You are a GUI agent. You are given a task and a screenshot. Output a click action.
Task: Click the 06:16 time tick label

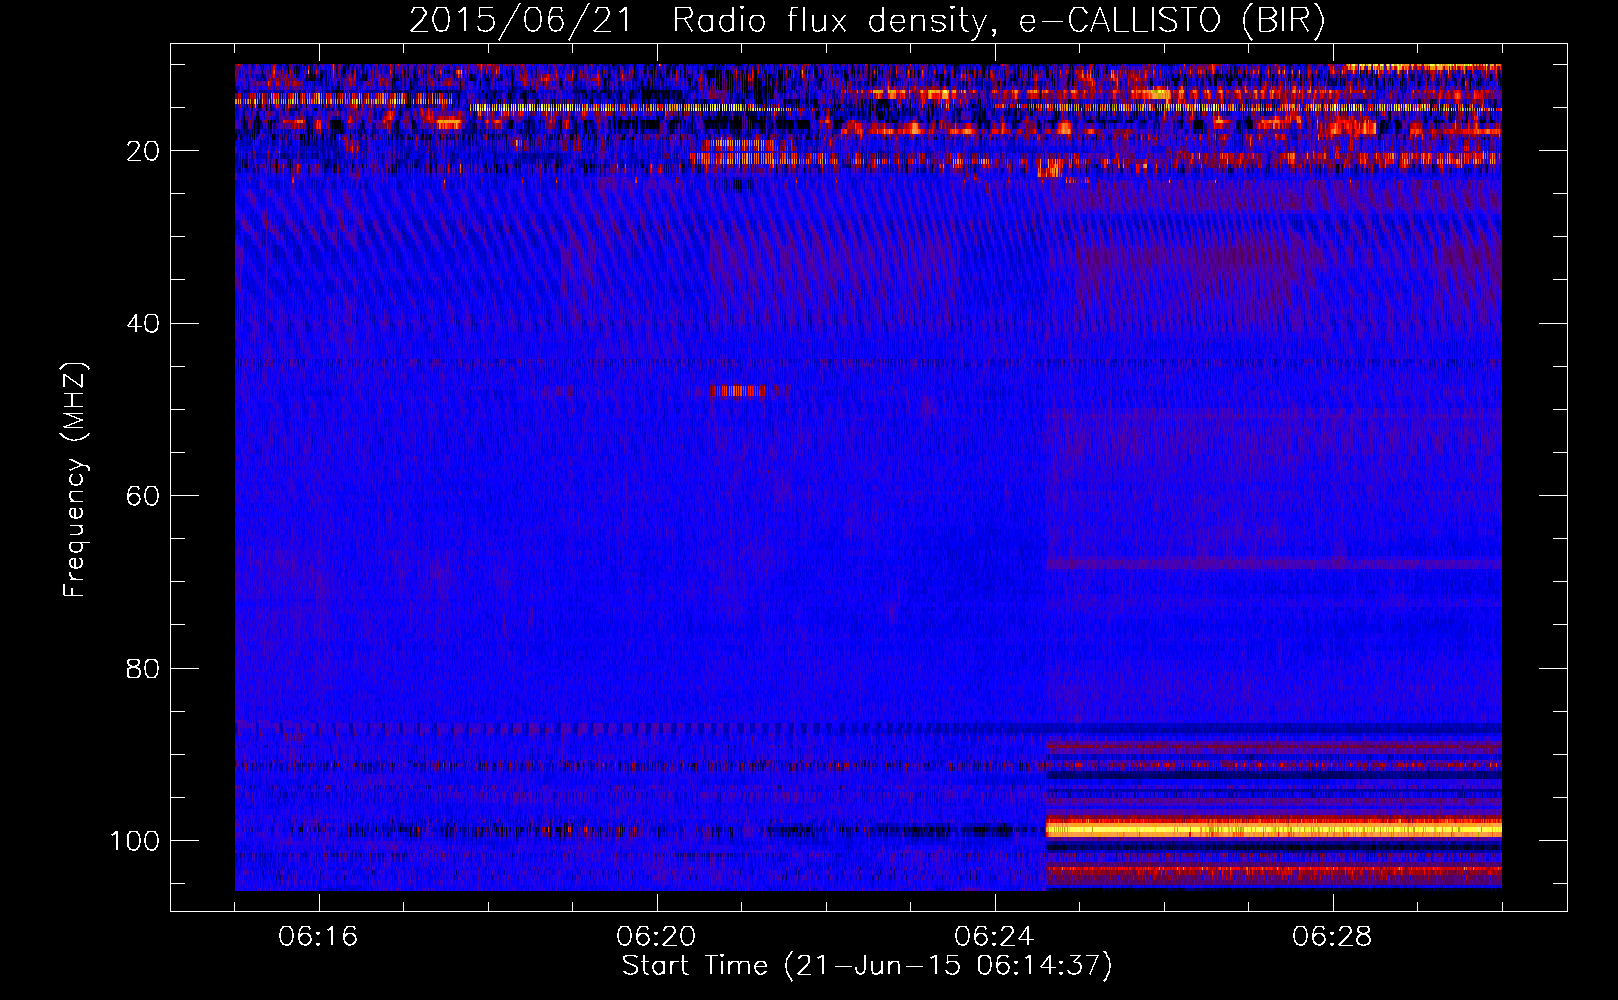point(318,937)
